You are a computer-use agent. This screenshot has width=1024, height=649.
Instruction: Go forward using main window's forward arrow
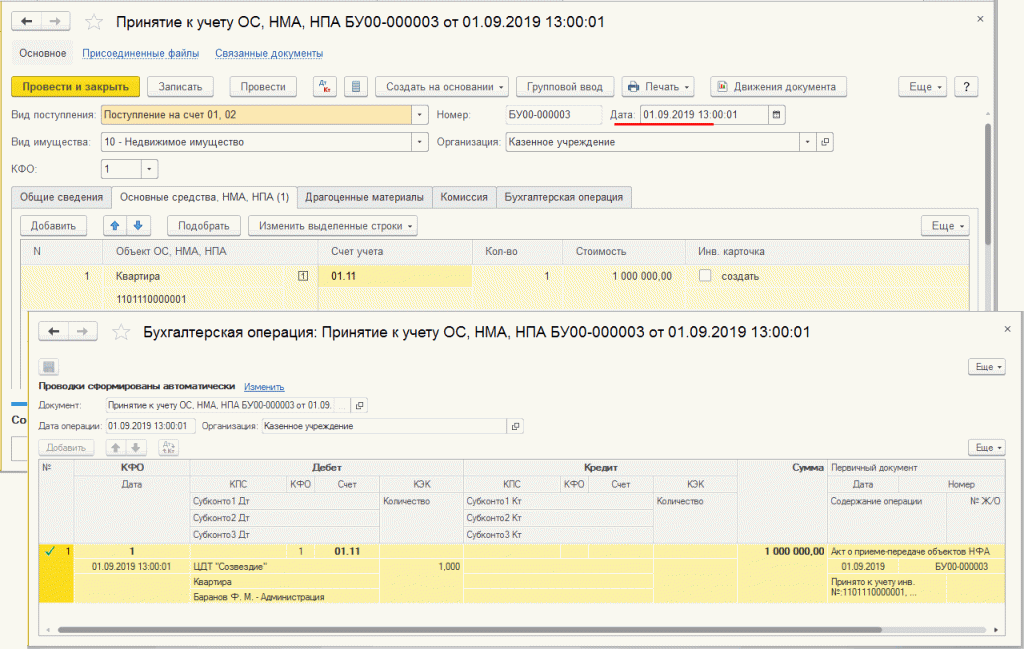point(56,22)
